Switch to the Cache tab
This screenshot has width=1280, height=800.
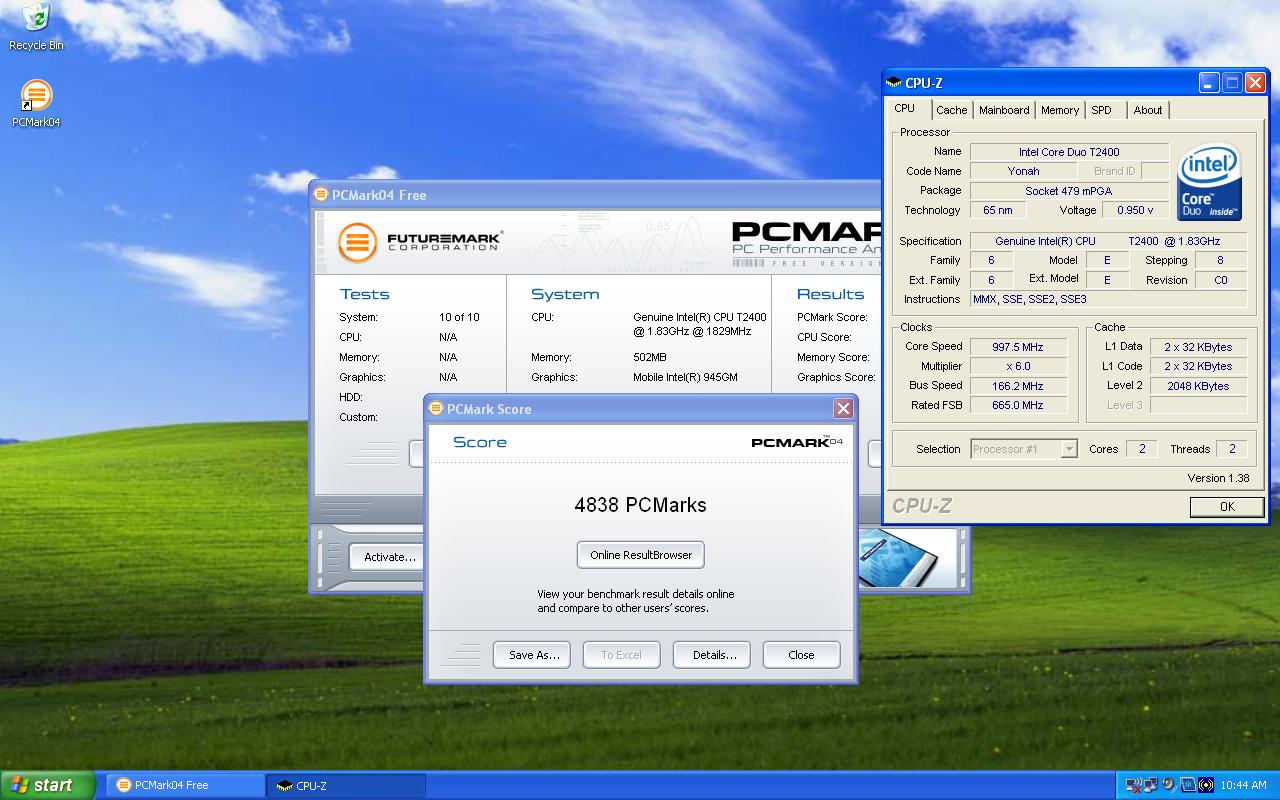pos(952,110)
